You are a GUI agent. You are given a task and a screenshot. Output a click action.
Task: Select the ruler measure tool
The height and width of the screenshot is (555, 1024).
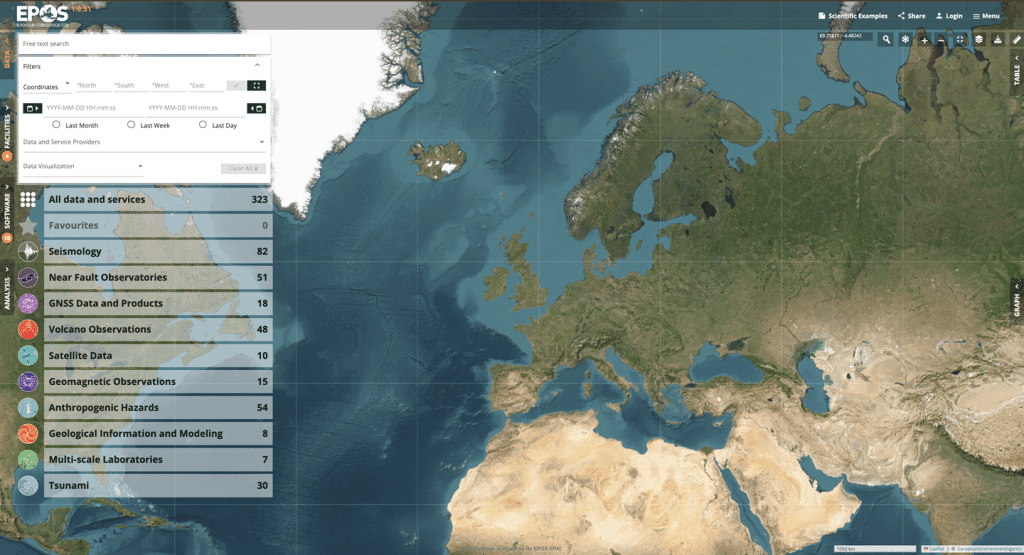coord(1017,39)
